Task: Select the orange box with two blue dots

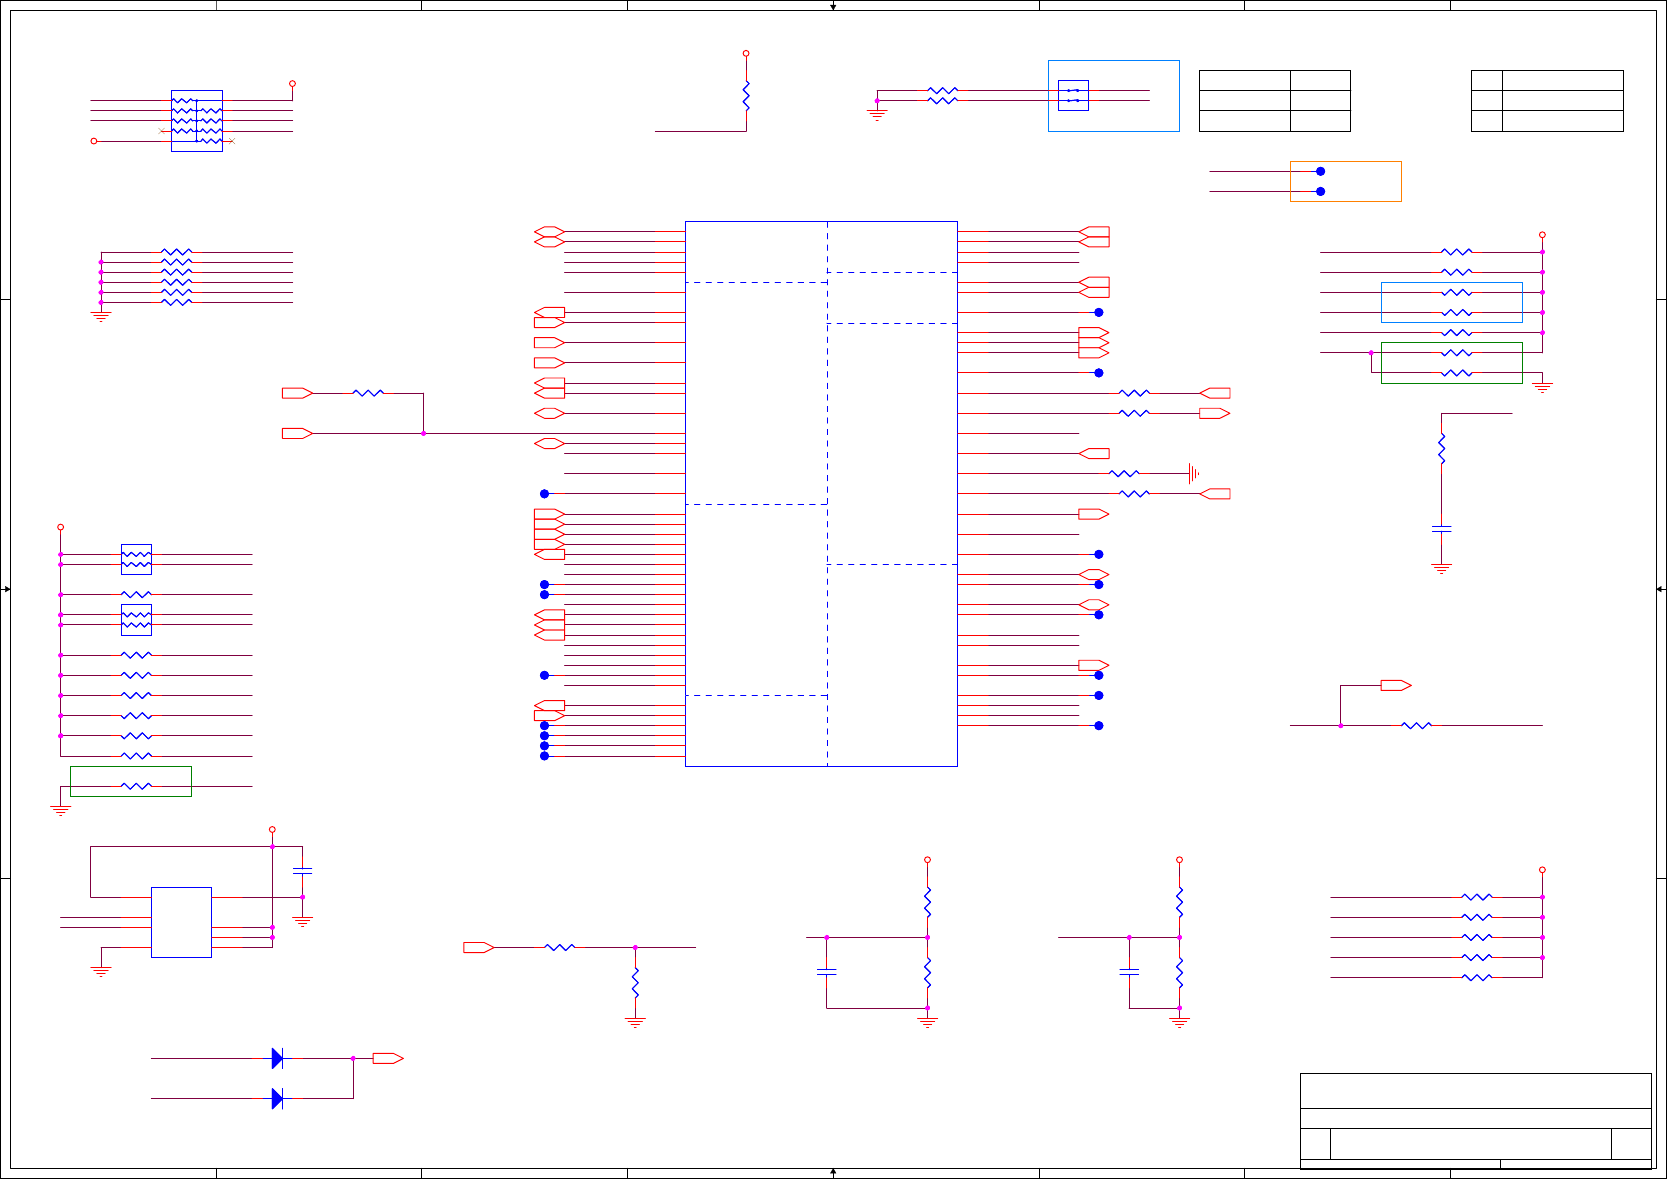Action: (1346, 181)
